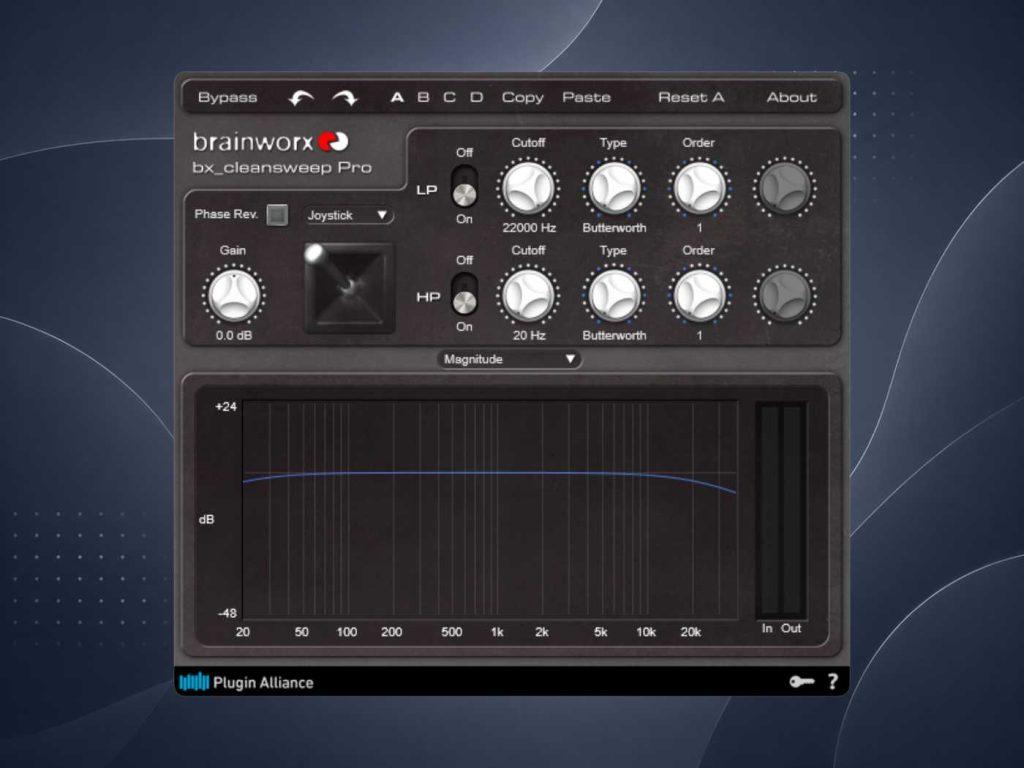Click the Copy button
The width and height of the screenshot is (1024, 768).
[522, 97]
